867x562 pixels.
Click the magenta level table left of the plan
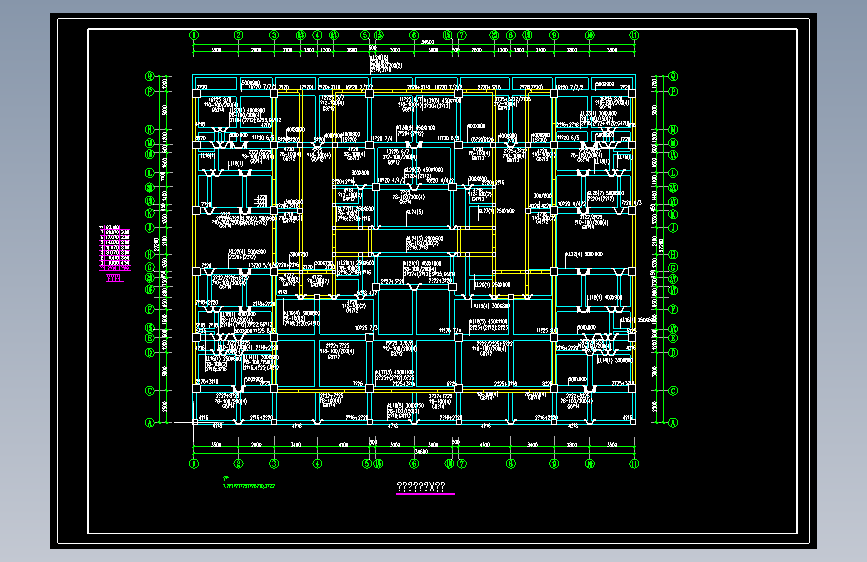115,248
